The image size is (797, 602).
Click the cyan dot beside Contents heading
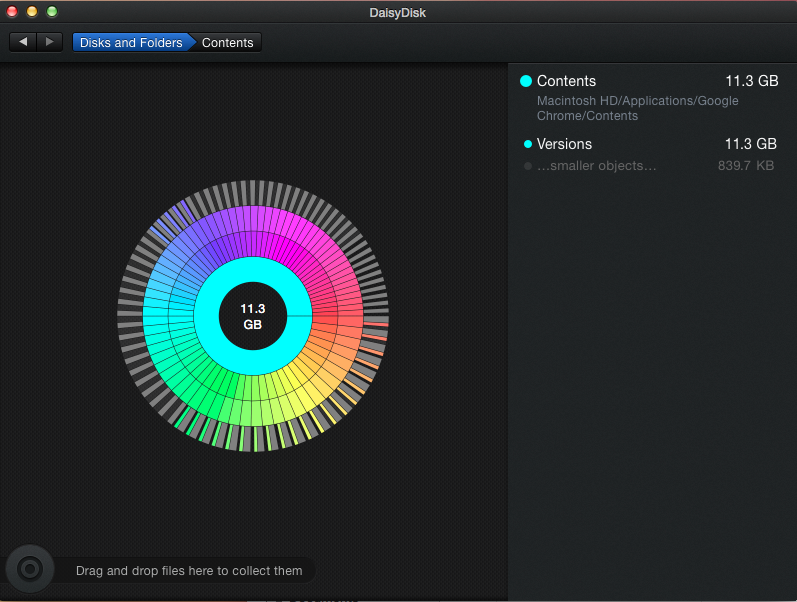[526, 81]
